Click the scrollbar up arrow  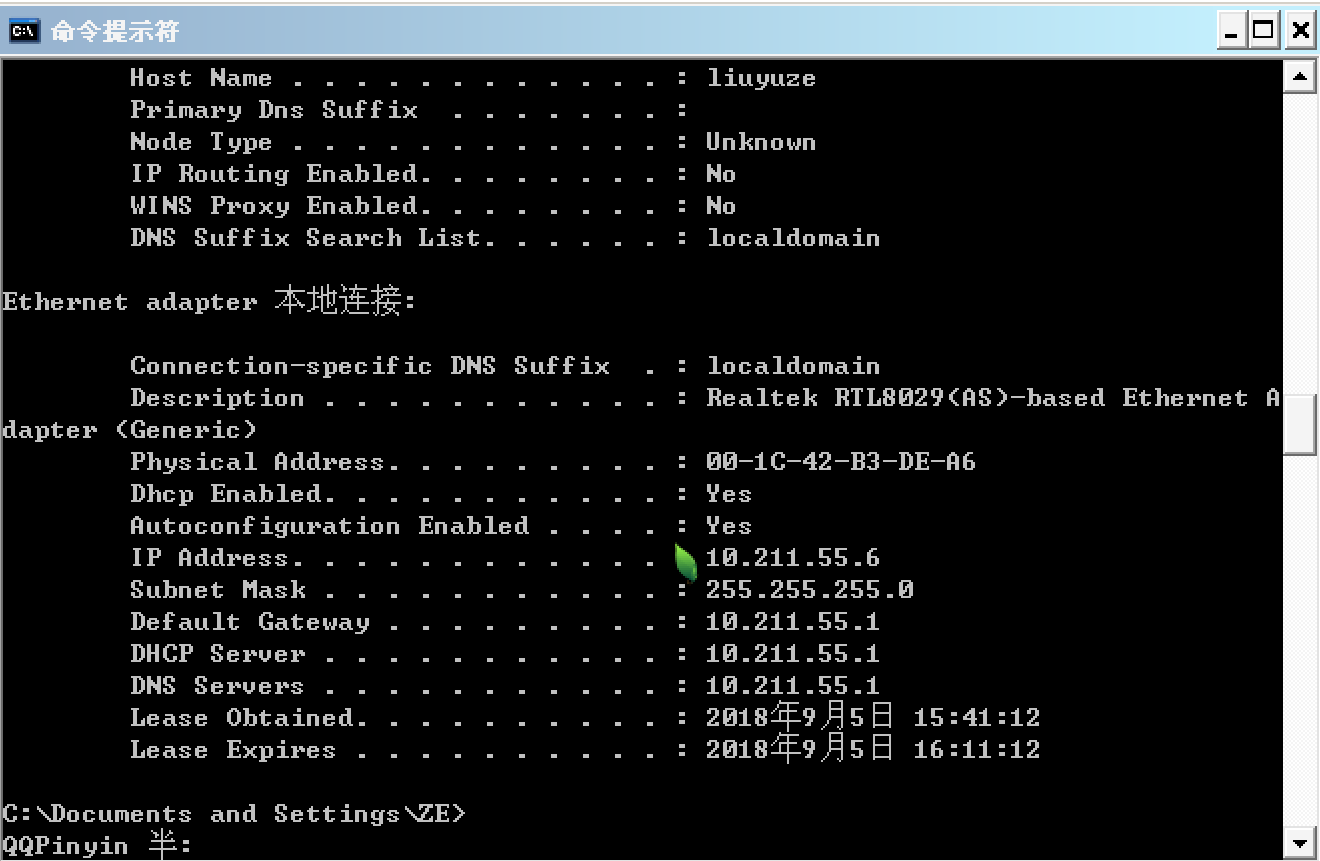point(1299,76)
